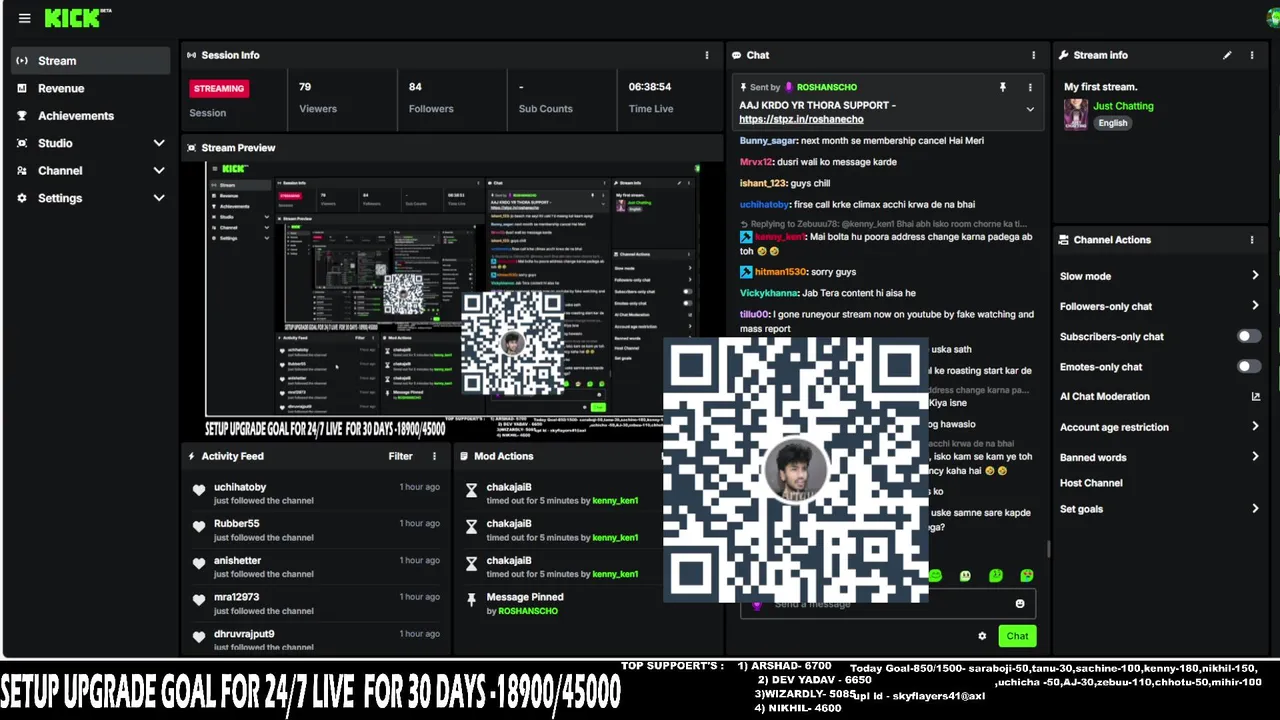Image resolution: width=1280 pixels, height=720 pixels.
Task: Open Chat panel three-dot menu
Action: click(x=1034, y=55)
